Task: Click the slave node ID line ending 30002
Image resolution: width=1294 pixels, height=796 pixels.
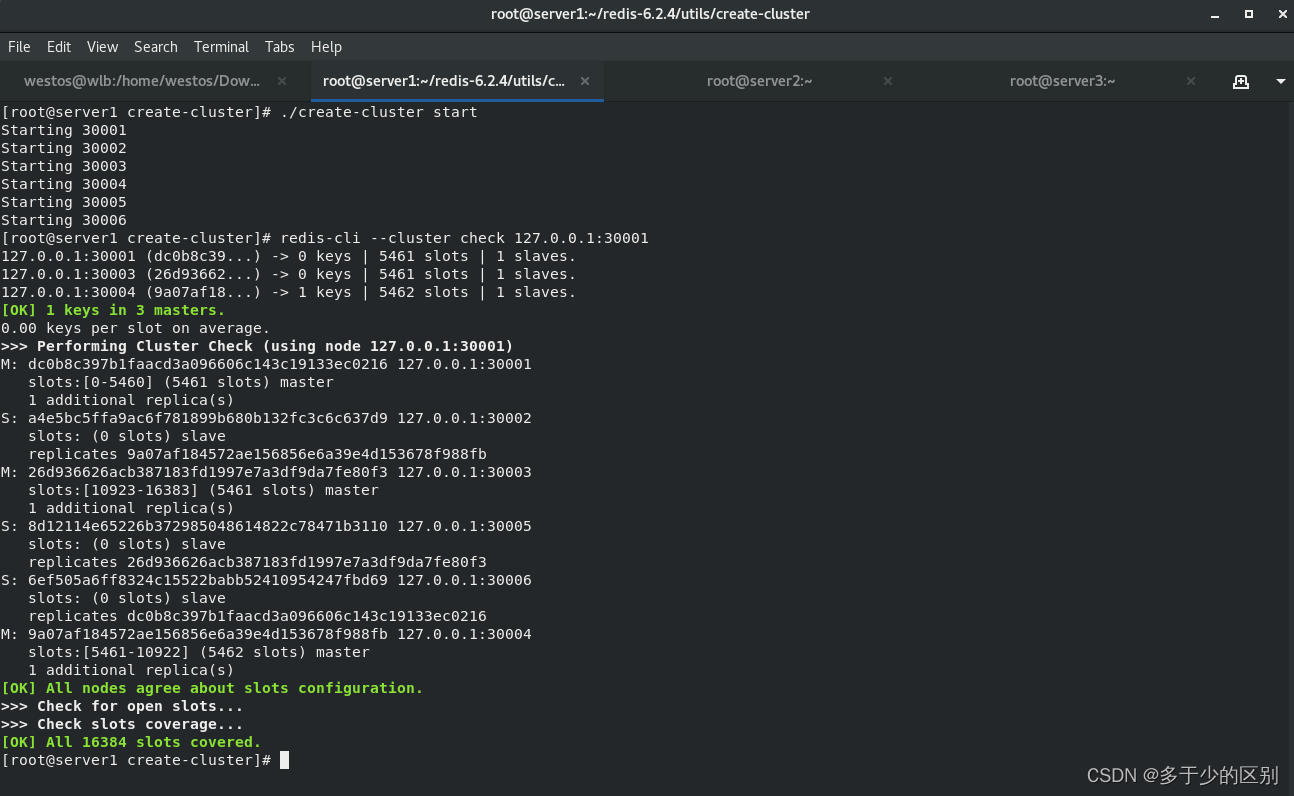Action: pos(266,418)
